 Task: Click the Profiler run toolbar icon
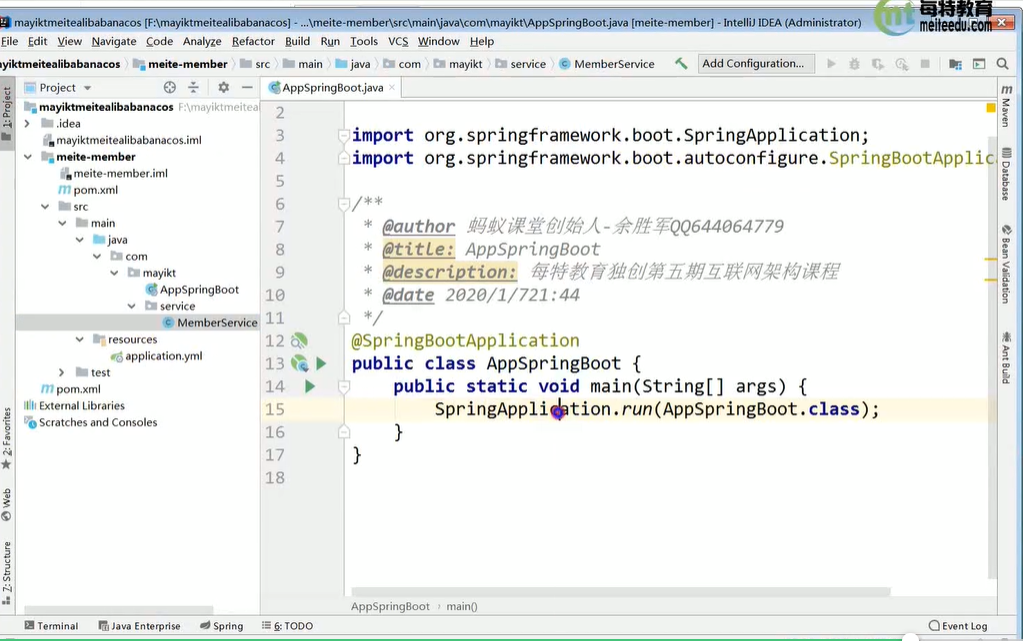tap(902, 64)
